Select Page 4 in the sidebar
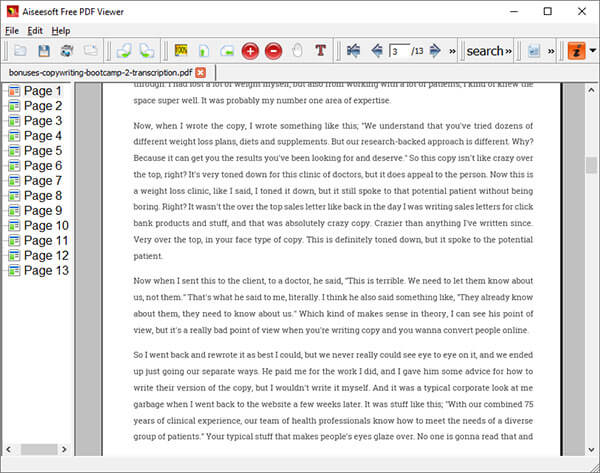 pos(43,135)
